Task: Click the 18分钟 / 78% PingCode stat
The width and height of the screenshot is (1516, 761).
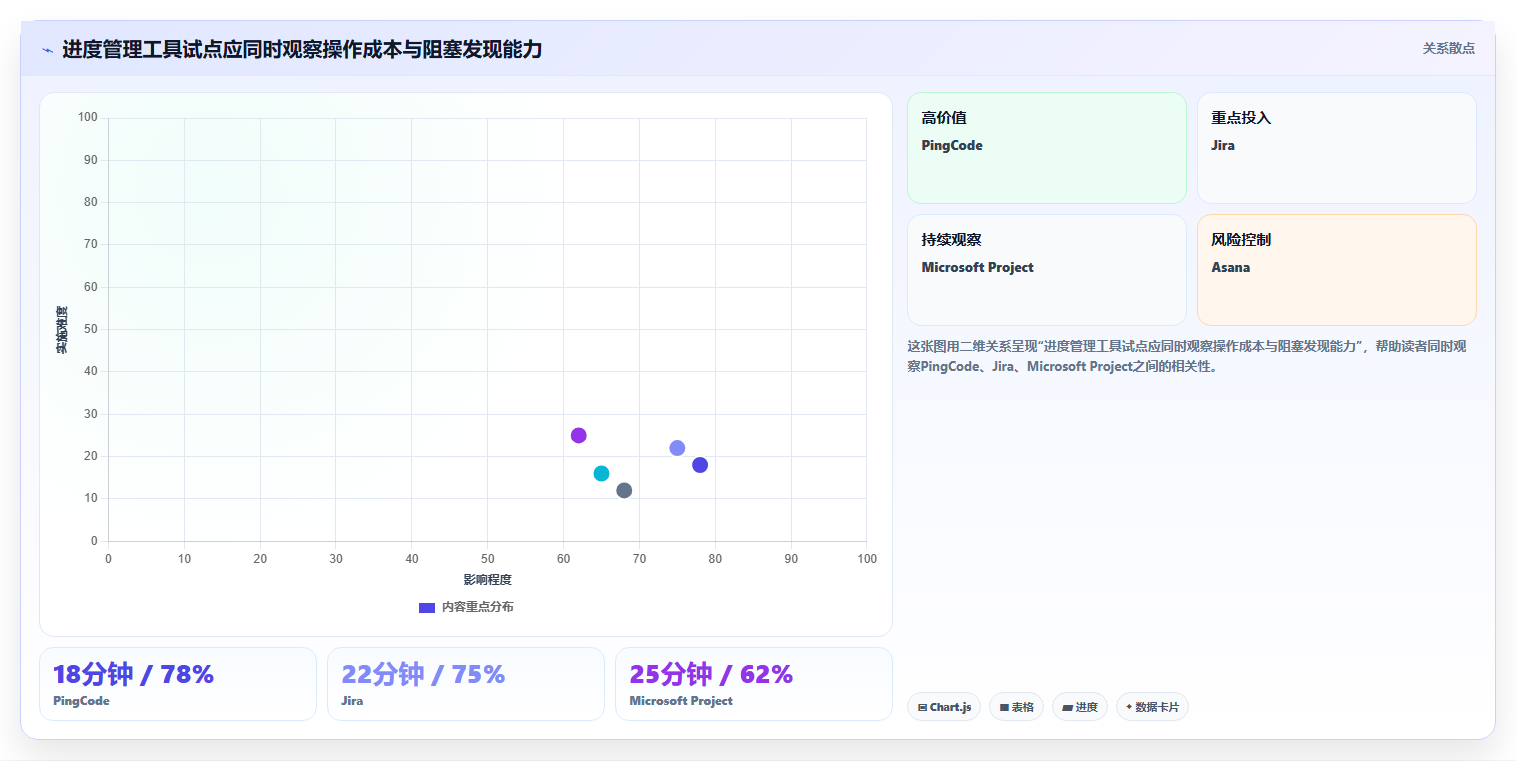Action: (x=178, y=684)
